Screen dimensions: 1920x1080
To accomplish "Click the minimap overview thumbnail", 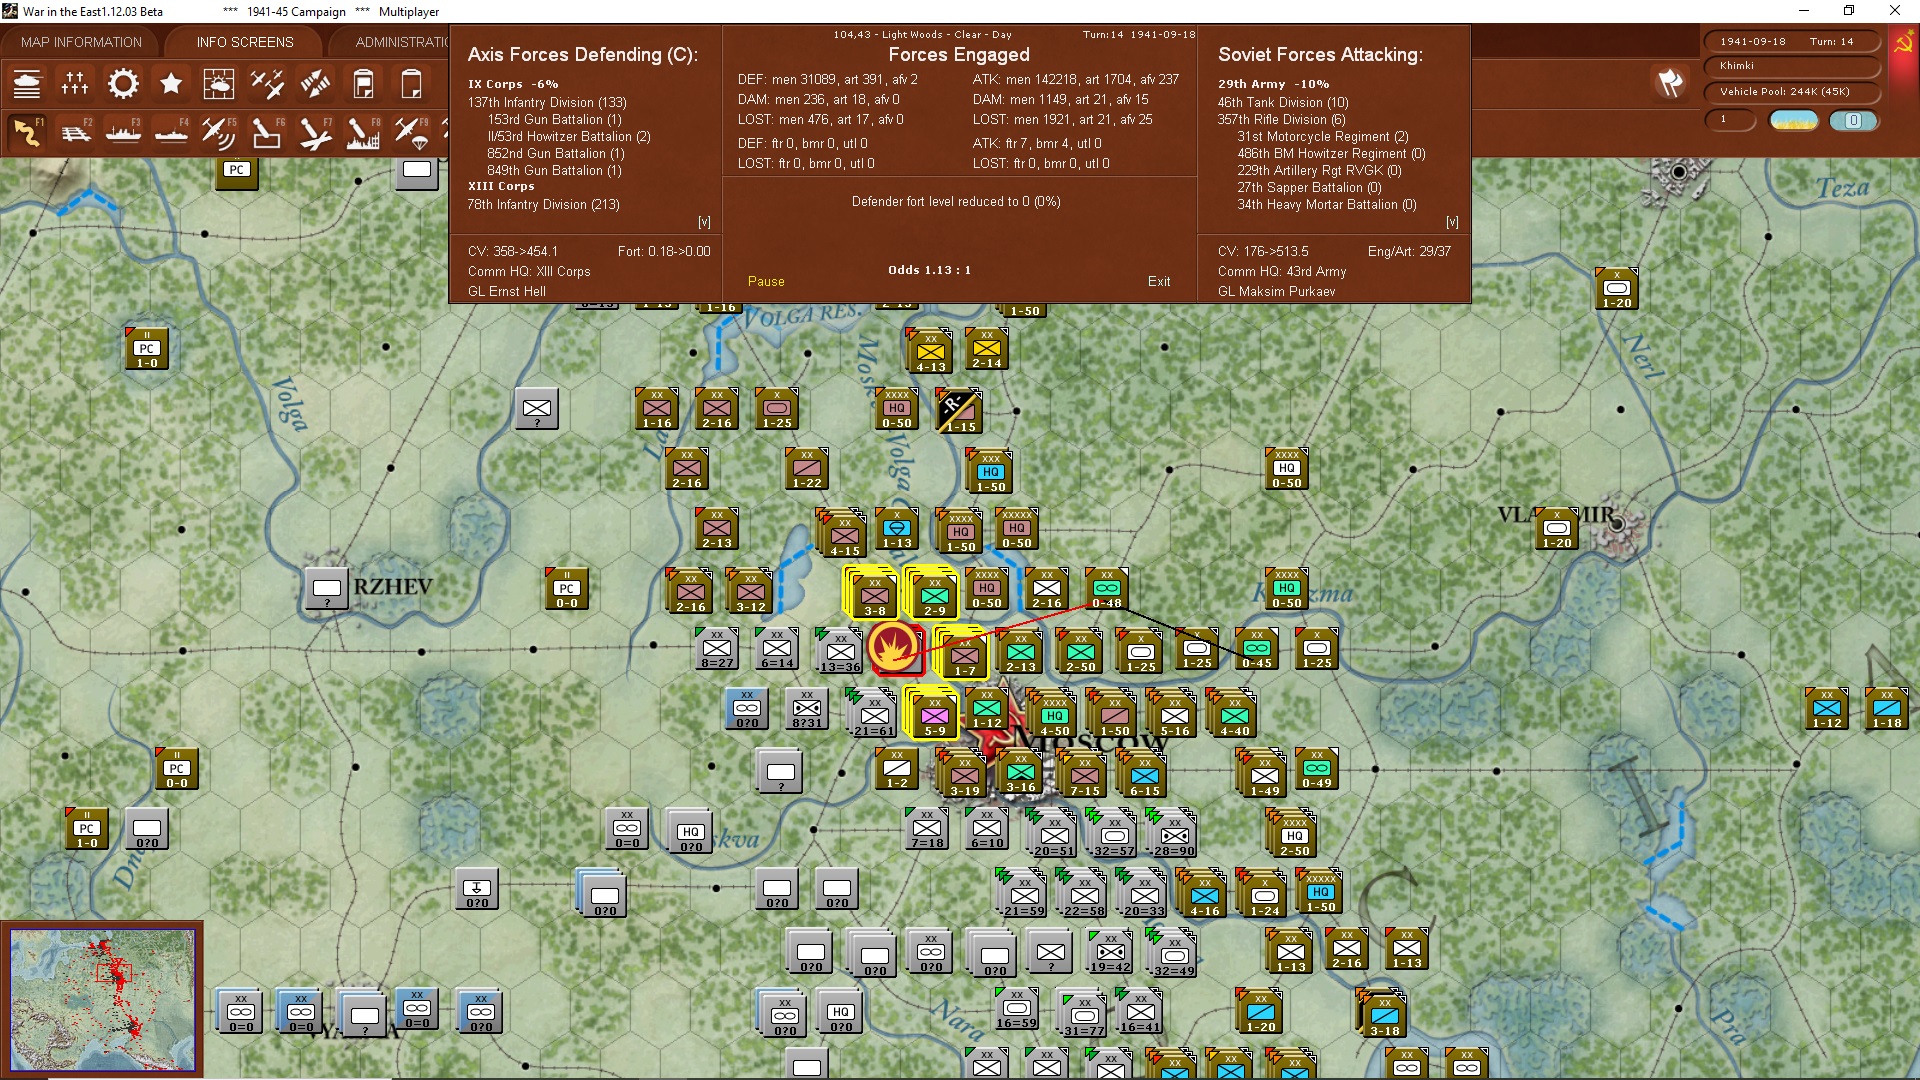I will pos(102,1000).
